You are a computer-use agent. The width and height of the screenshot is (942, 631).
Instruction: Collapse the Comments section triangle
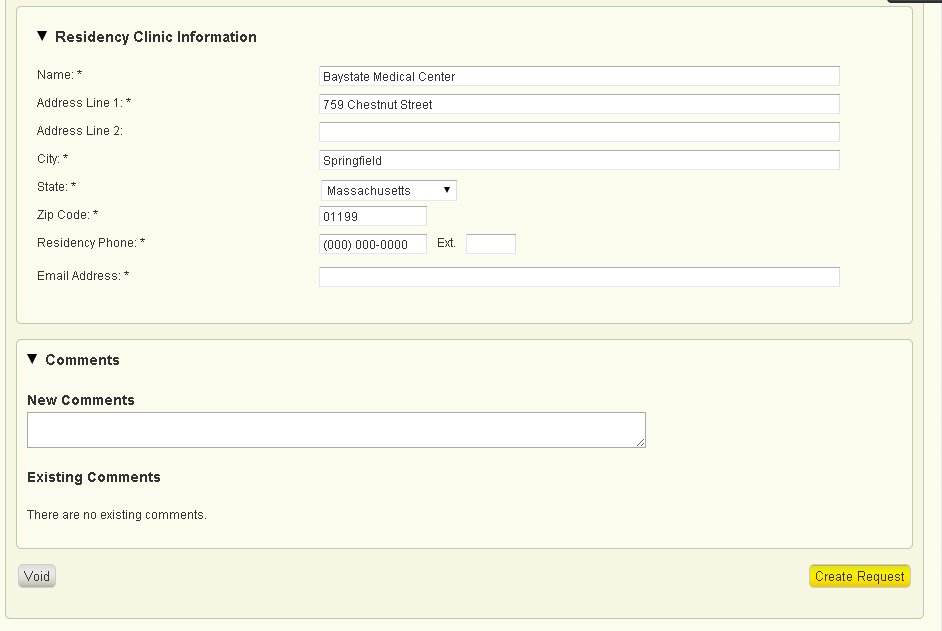point(32,359)
